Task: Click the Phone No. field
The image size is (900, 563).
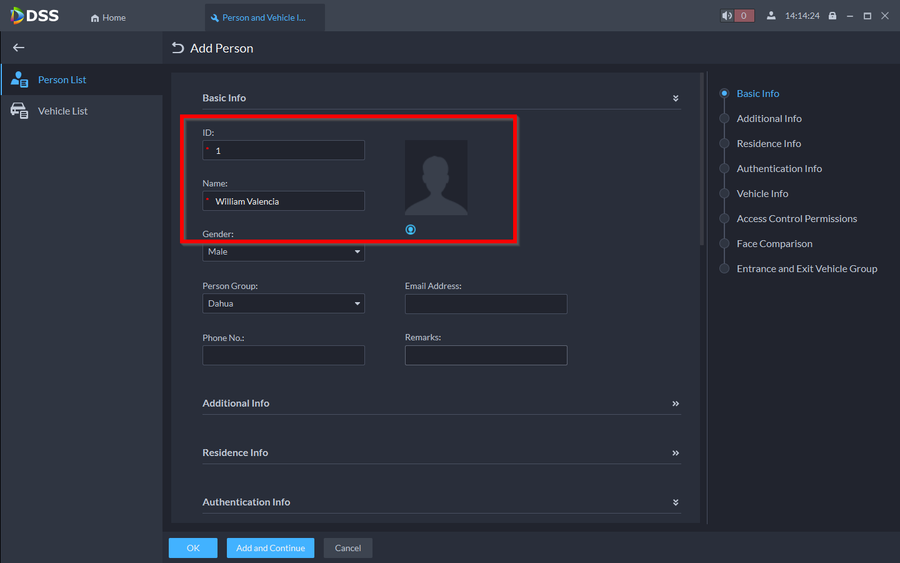Action: pos(284,355)
